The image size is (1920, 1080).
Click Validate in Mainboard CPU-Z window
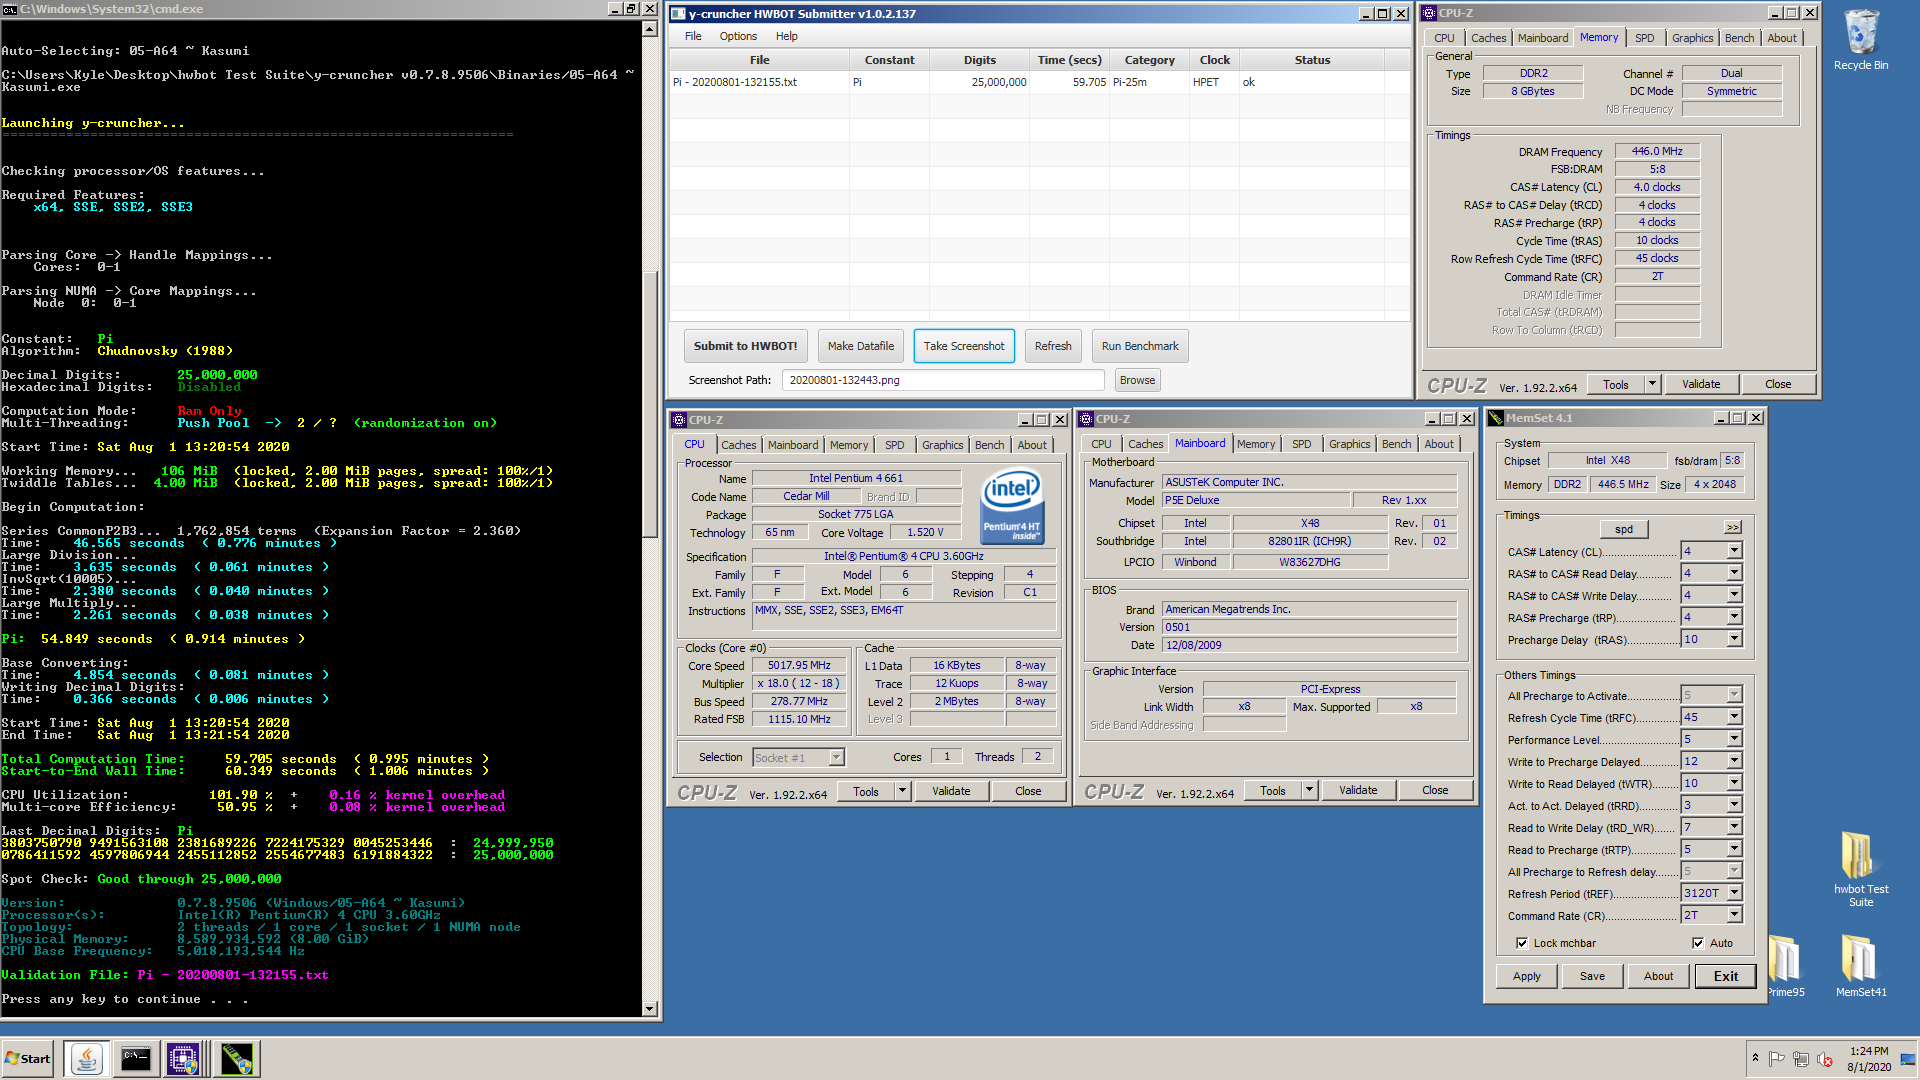click(1358, 790)
